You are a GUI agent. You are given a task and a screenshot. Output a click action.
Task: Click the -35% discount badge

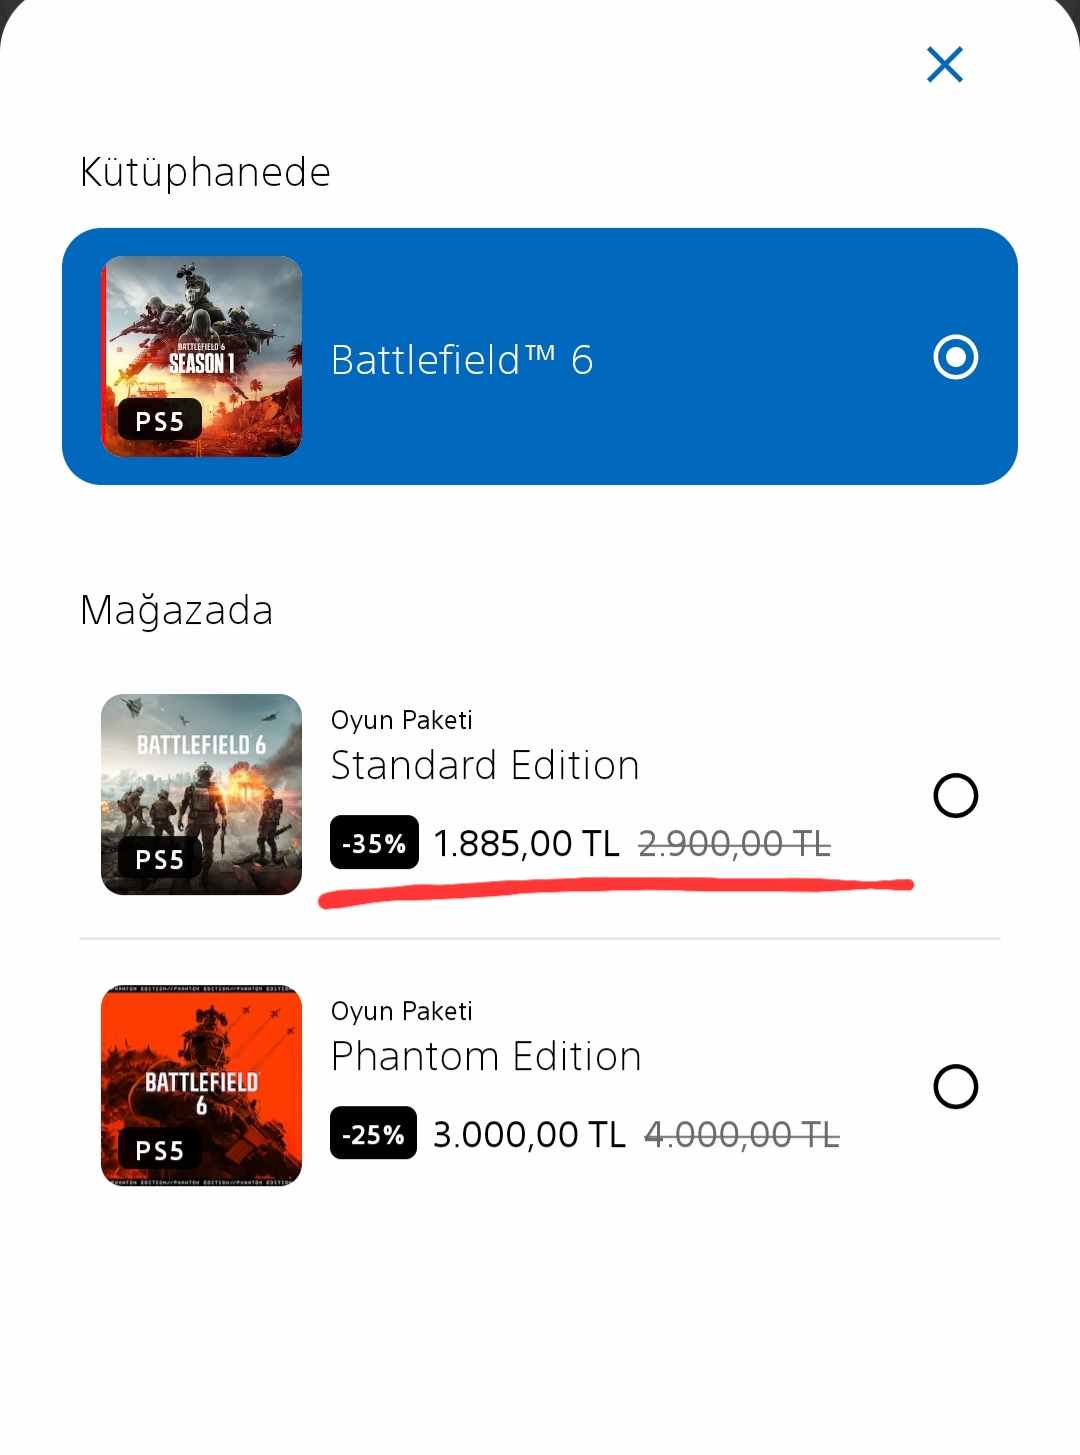pos(374,843)
